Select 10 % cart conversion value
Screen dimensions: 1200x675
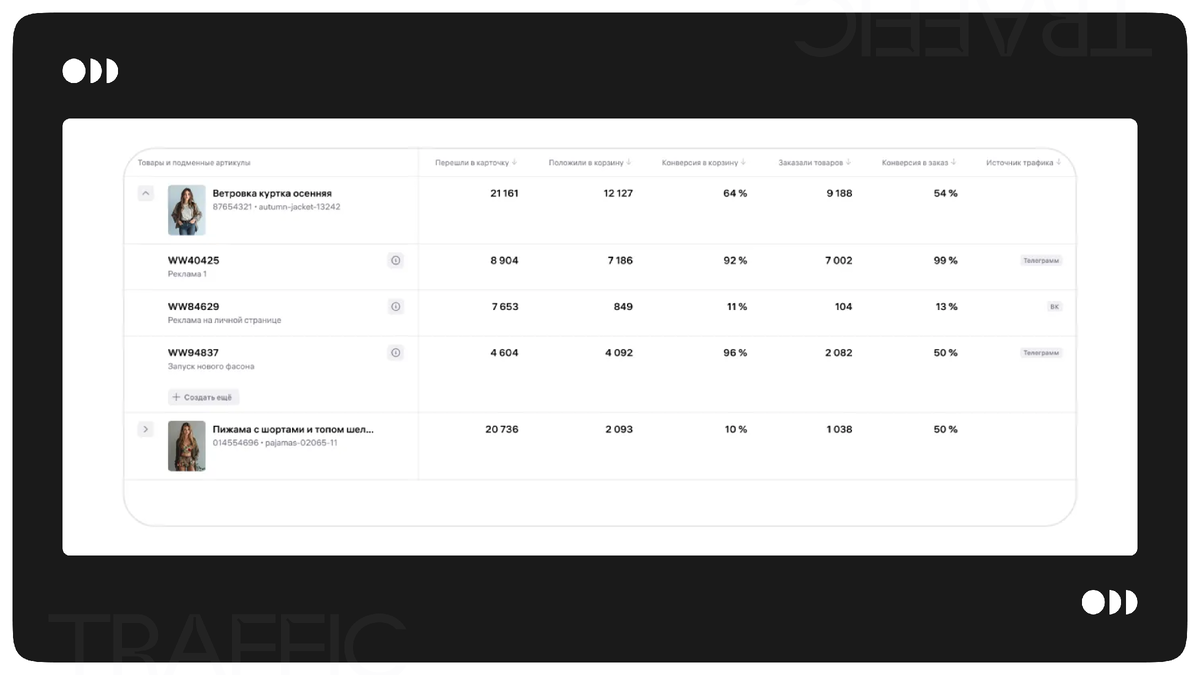pyautogui.click(x=735, y=429)
